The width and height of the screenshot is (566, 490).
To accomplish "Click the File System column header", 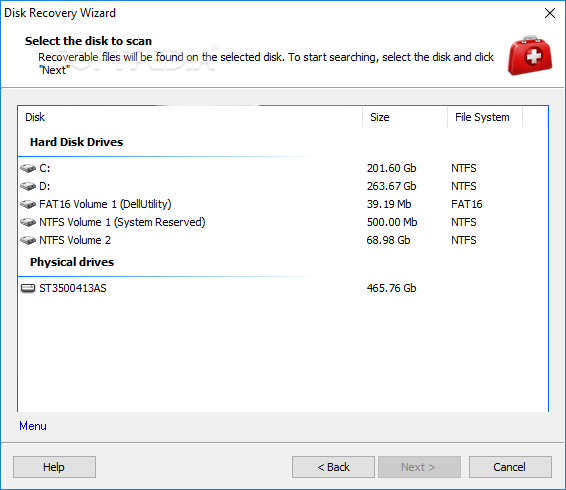I will 485,117.
